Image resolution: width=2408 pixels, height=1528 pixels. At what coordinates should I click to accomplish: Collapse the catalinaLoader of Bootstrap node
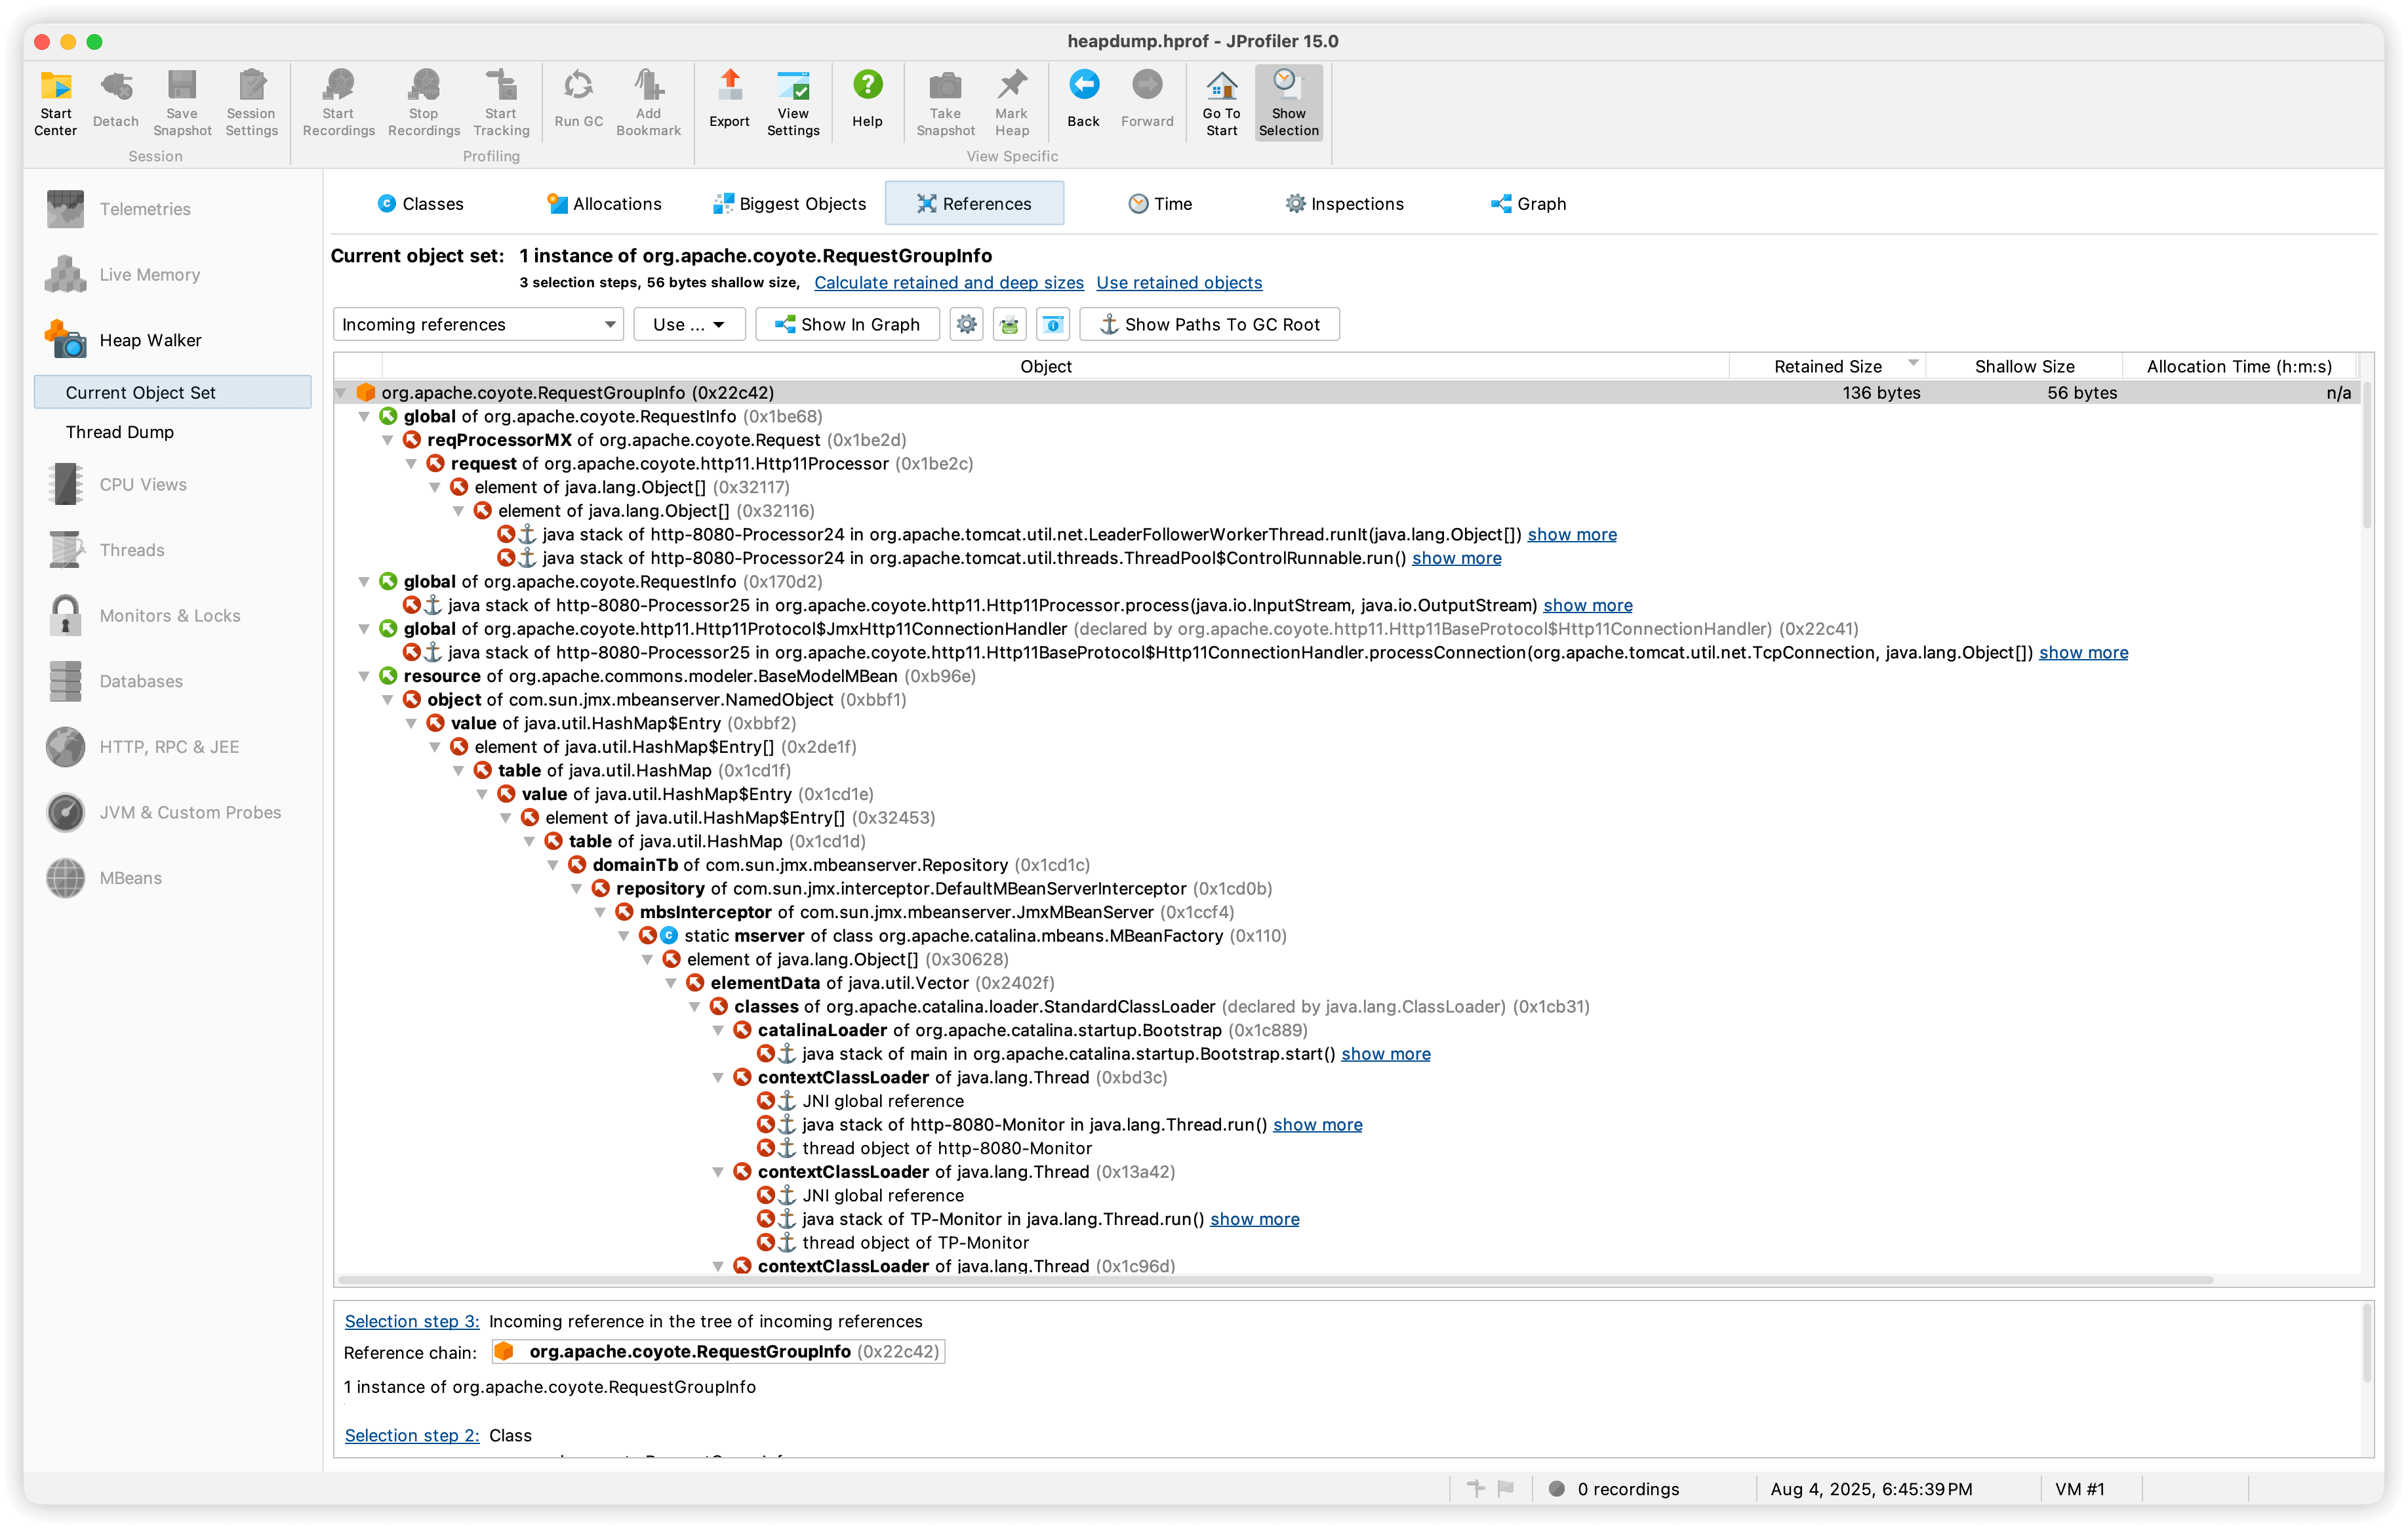tap(718, 1030)
